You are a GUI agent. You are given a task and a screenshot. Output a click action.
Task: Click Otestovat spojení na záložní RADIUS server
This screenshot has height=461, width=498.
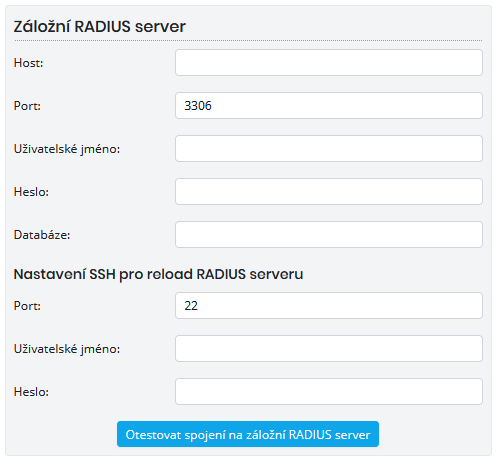coord(248,434)
